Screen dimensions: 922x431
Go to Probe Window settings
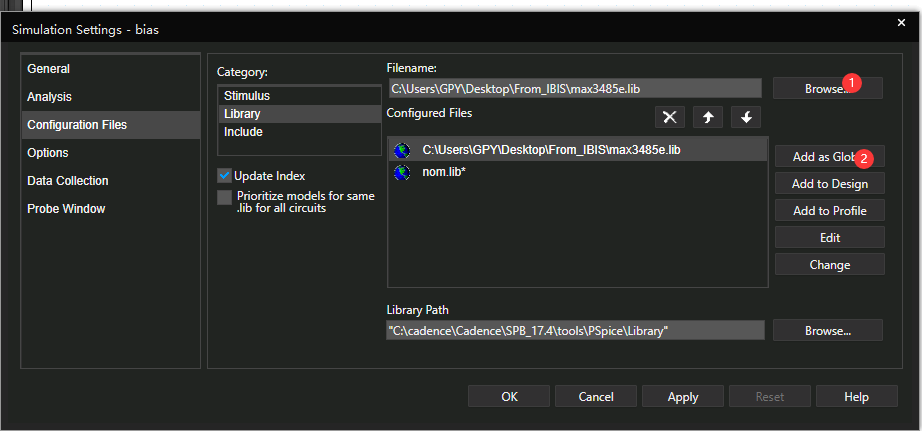click(66, 209)
